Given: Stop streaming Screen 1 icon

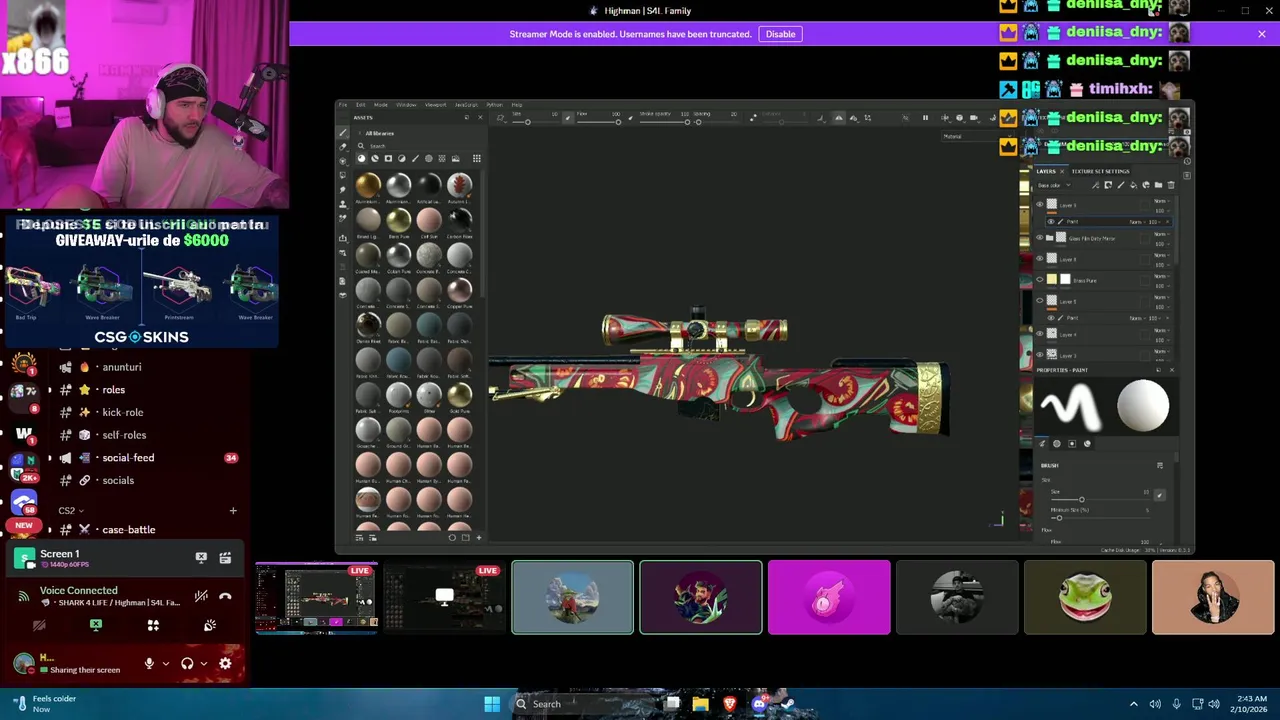Looking at the screenshot, I should [x=201, y=557].
